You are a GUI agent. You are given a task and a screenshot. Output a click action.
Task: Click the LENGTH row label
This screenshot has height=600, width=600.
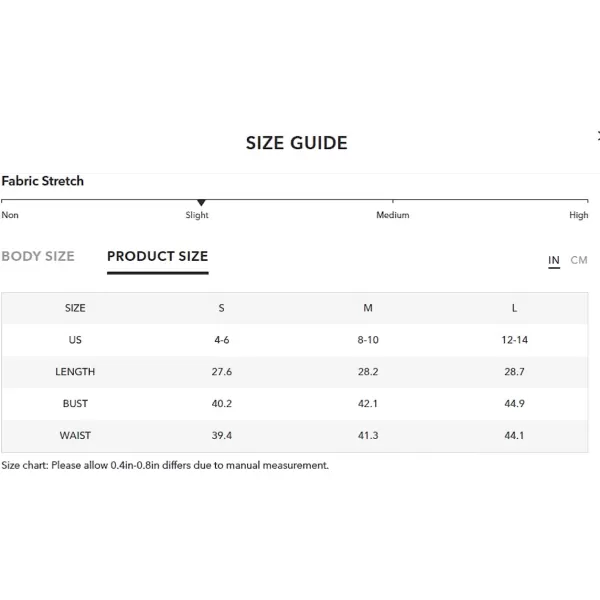[x=75, y=372]
